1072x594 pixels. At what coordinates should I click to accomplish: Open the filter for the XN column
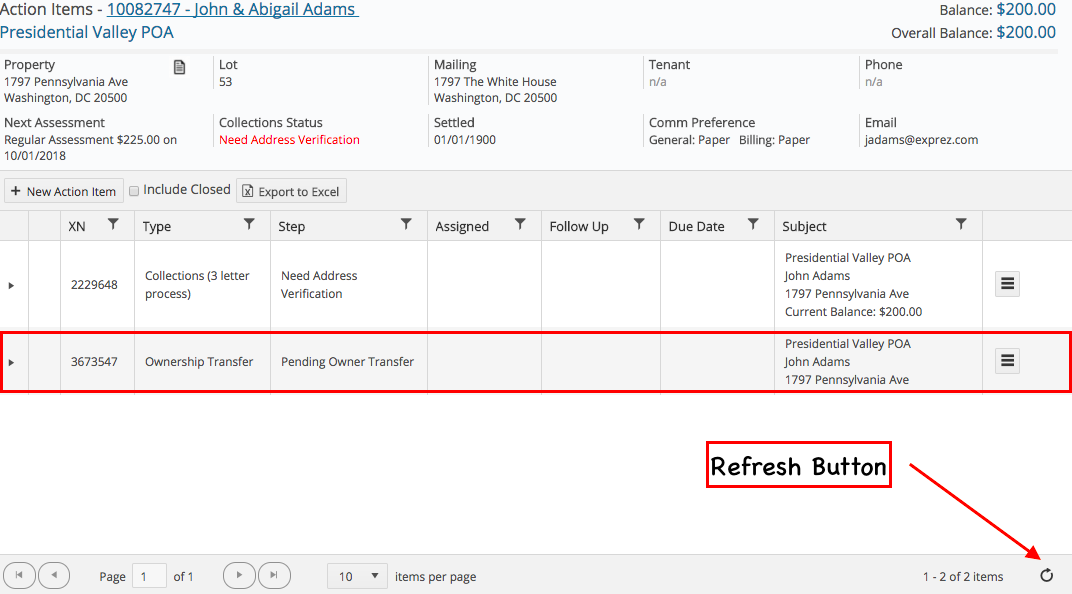(x=113, y=225)
